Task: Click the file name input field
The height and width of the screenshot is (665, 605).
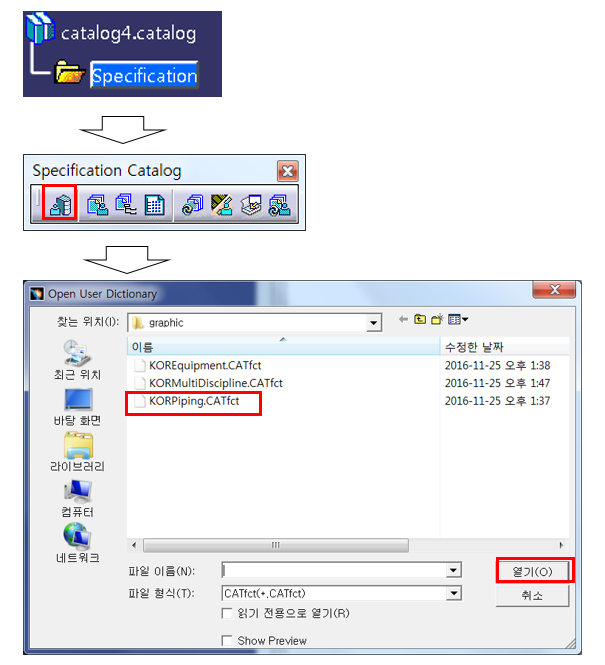Action: [334, 570]
